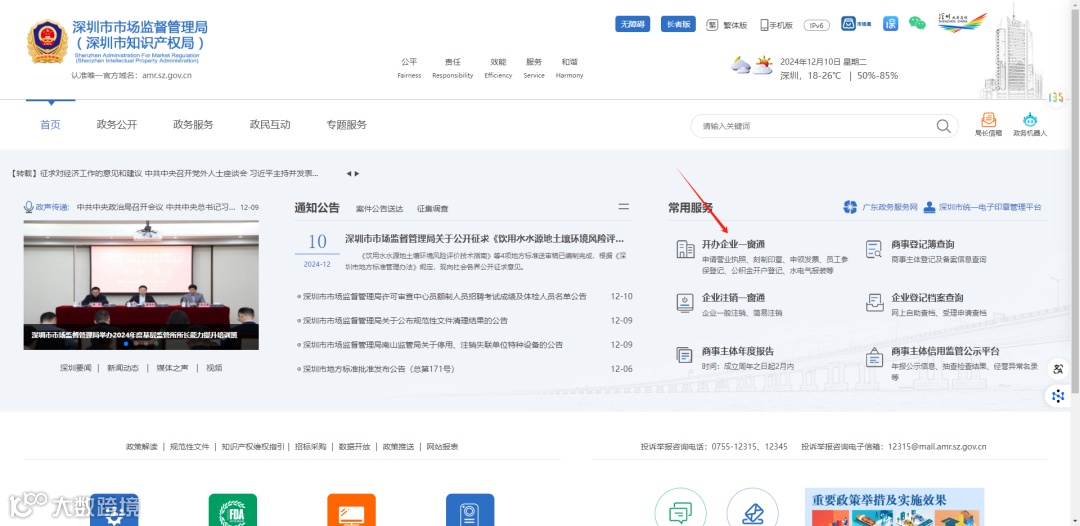The width and height of the screenshot is (1080, 526).
Task: Open the 企业登记档案查询 service link
Action: point(928,298)
